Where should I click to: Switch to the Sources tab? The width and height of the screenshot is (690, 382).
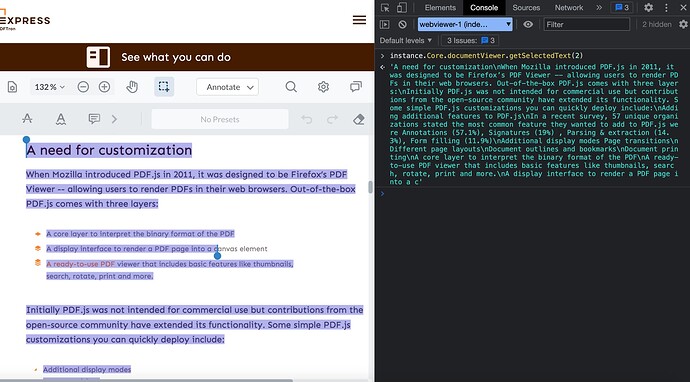(x=526, y=7)
